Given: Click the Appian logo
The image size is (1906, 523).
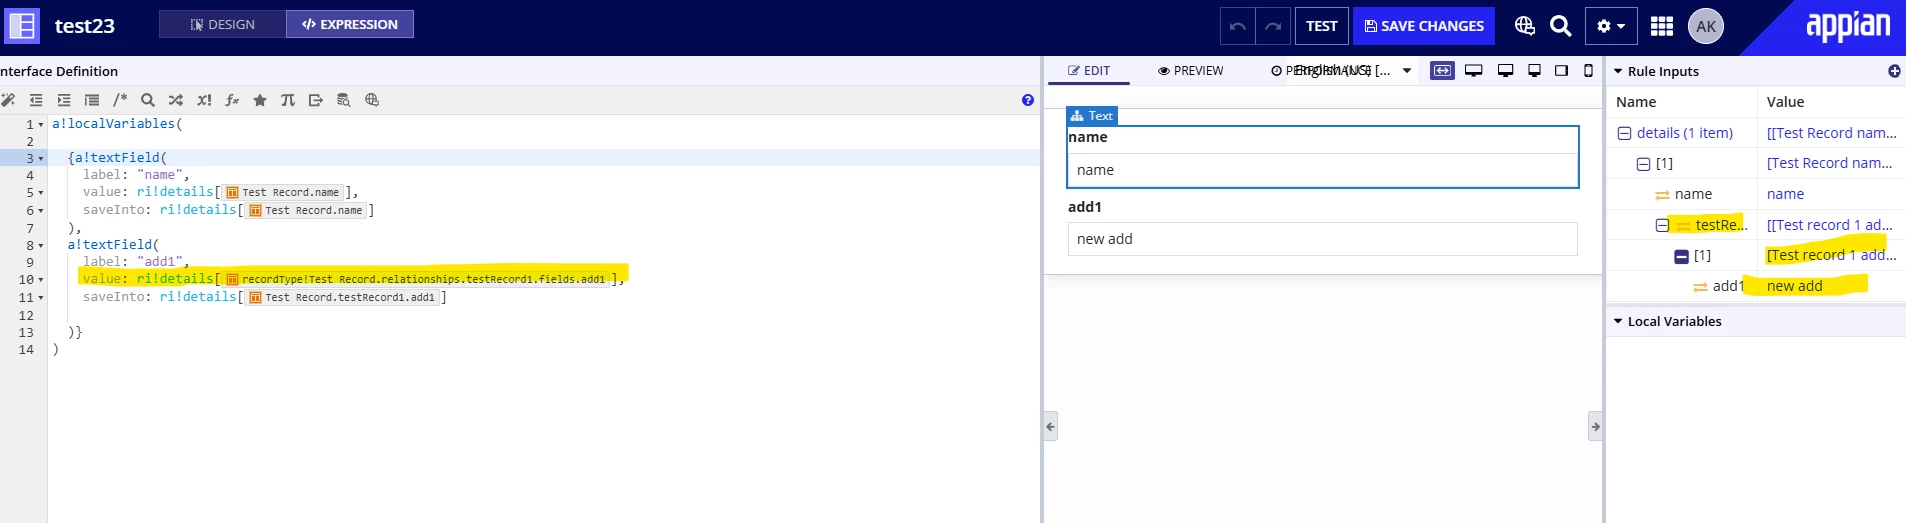Looking at the screenshot, I should pos(1848,26).
